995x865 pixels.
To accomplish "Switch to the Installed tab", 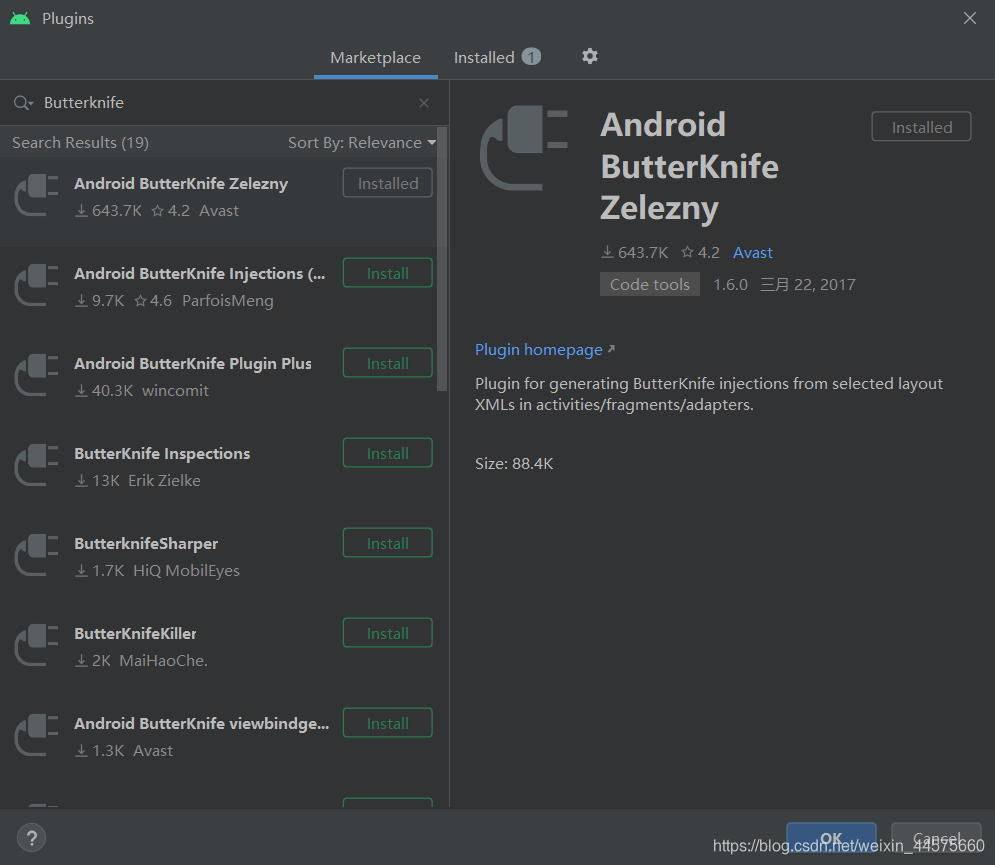I will [484, 57].
